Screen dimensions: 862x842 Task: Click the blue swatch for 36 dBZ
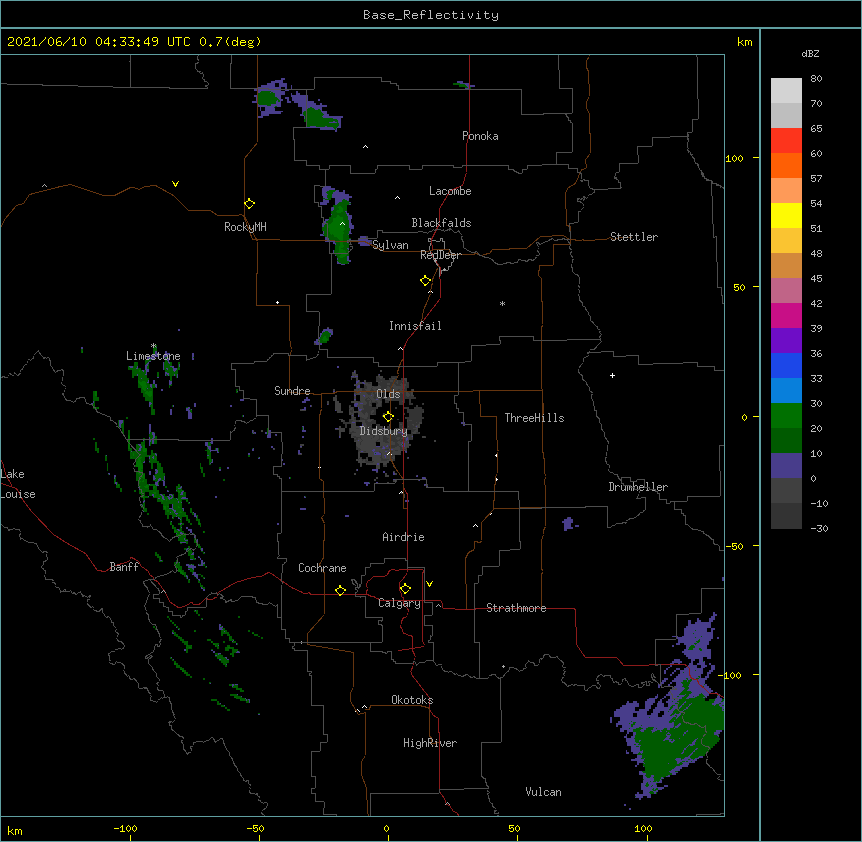tap(786, 365)
